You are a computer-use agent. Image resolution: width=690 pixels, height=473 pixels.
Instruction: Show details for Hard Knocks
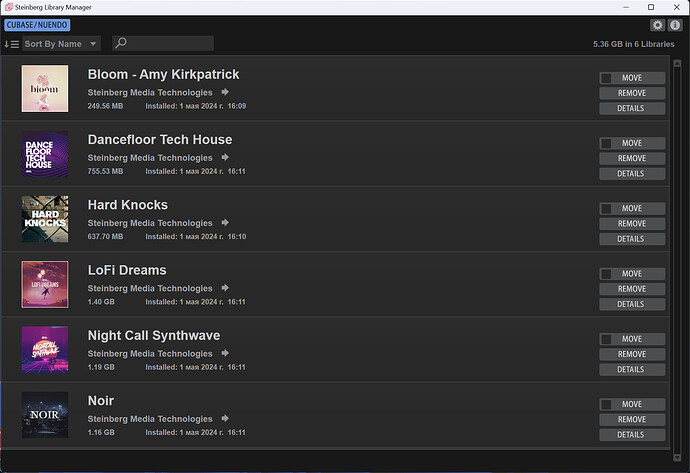tap(632, 239)
